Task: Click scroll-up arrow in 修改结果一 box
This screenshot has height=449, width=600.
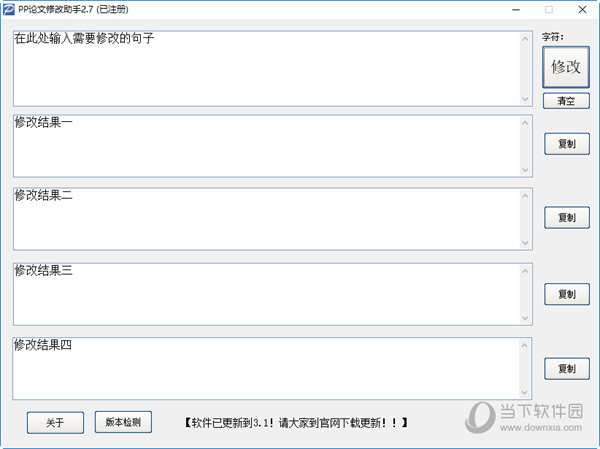Action: pos(525,123)
